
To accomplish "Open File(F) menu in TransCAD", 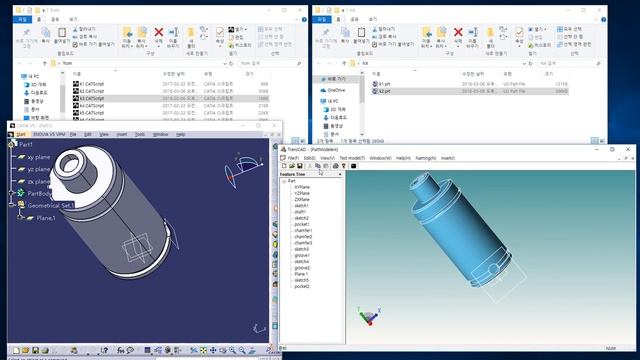I will [x=293, y=158].
